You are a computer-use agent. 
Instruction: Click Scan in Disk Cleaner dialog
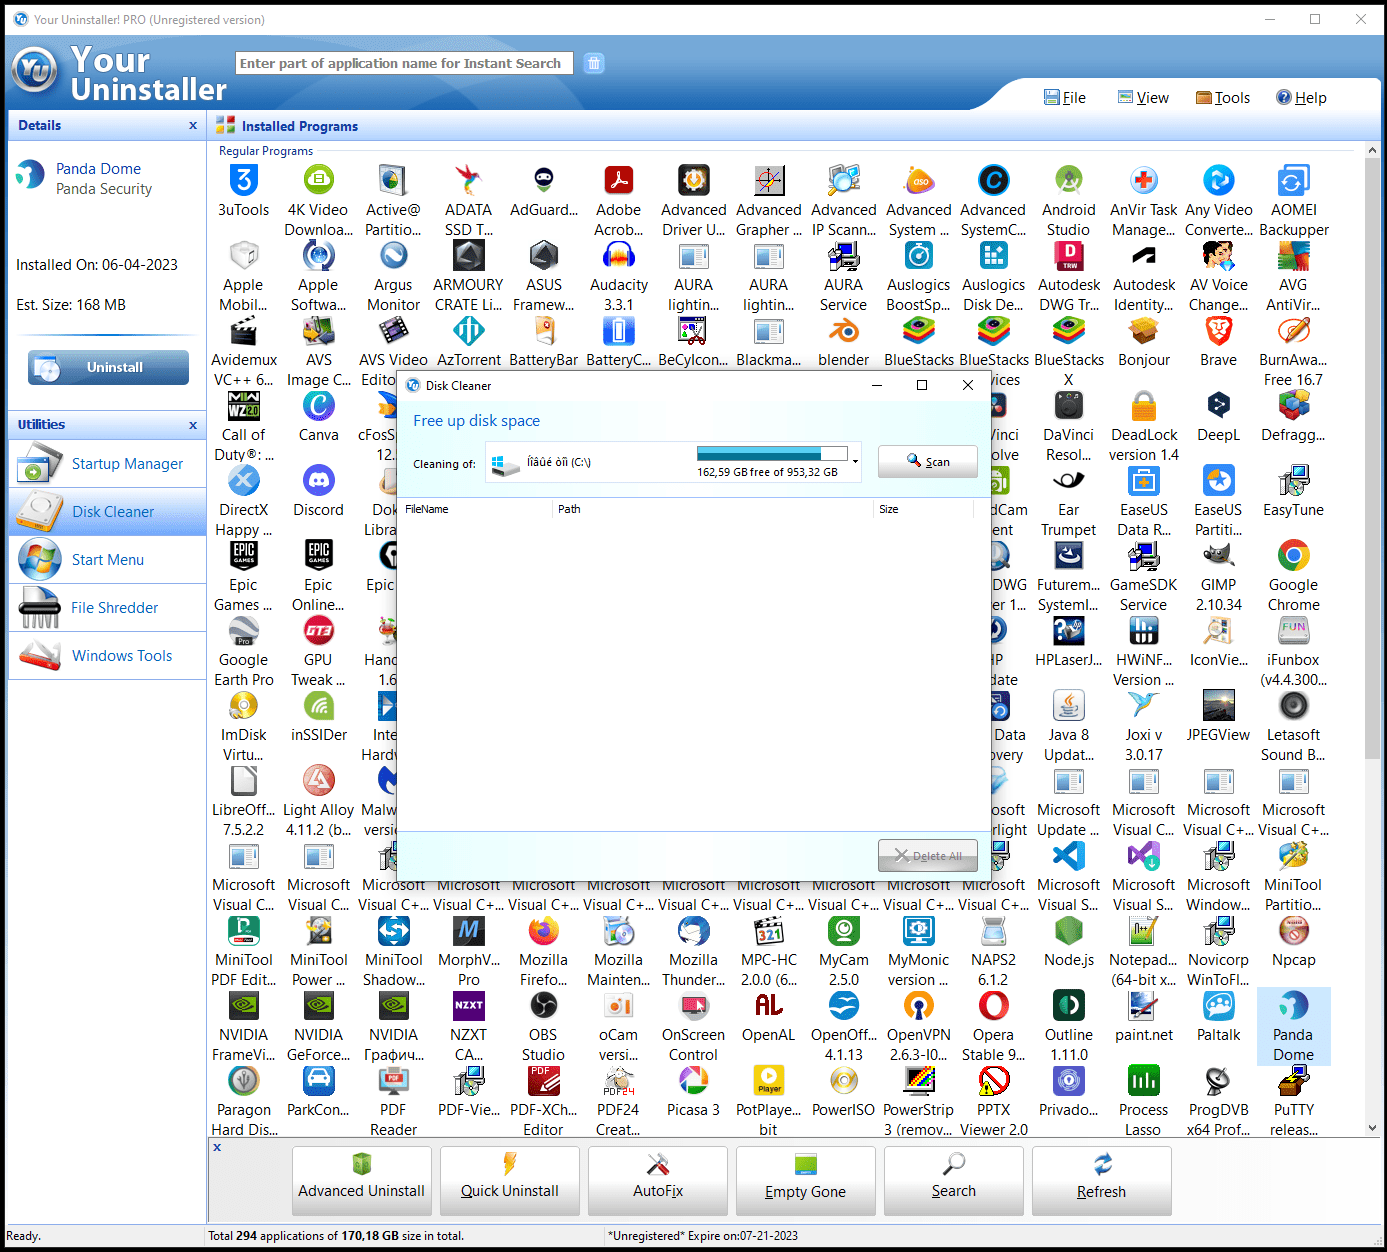(x=928, y=461)
